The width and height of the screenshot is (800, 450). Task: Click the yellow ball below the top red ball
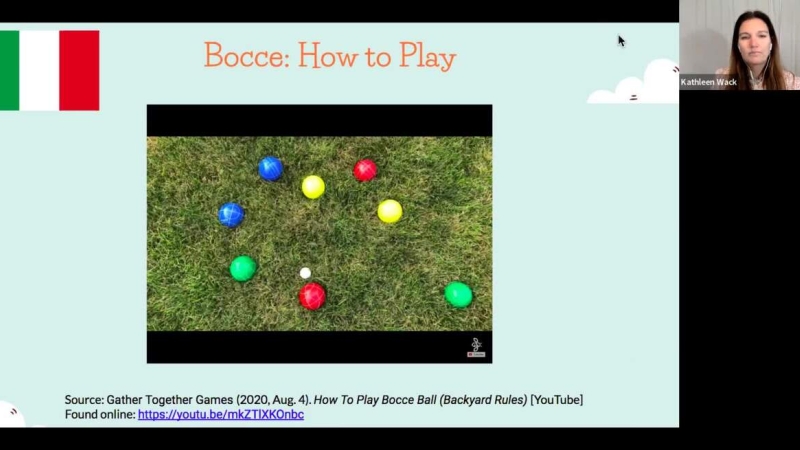389,211
